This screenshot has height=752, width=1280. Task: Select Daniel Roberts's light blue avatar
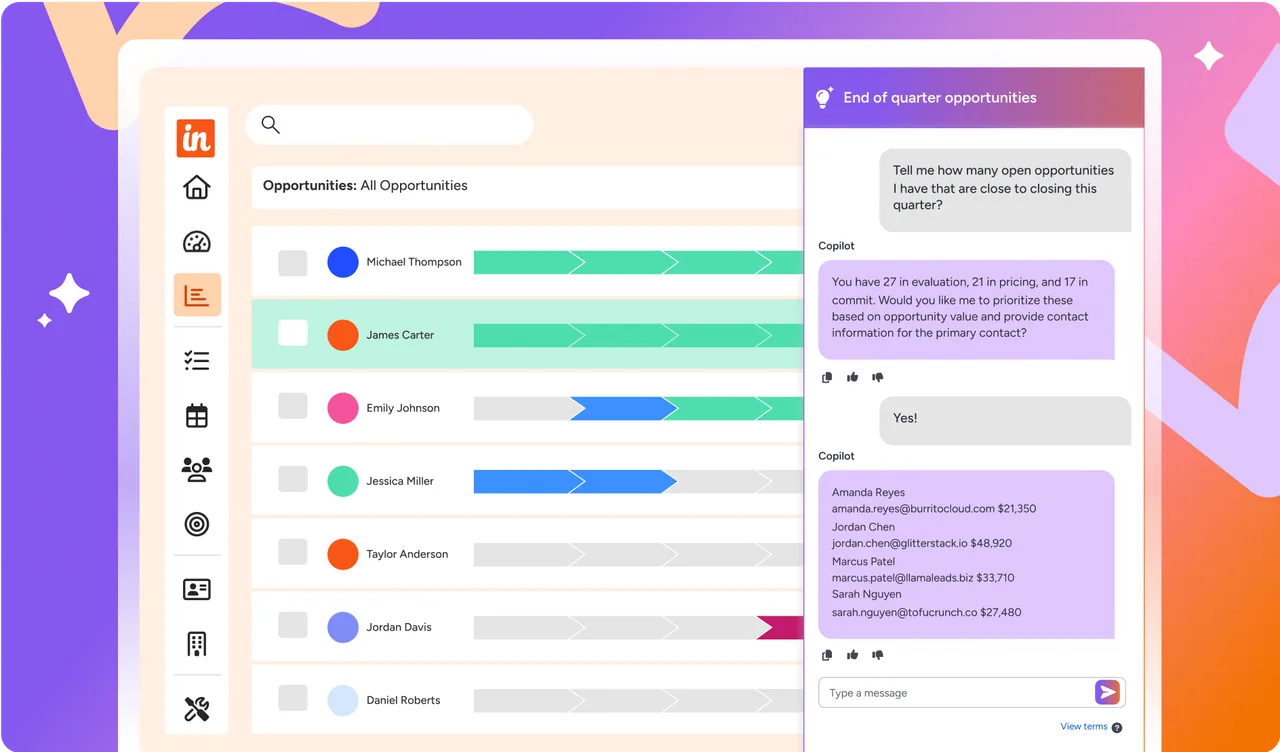[x=343, y=700]
